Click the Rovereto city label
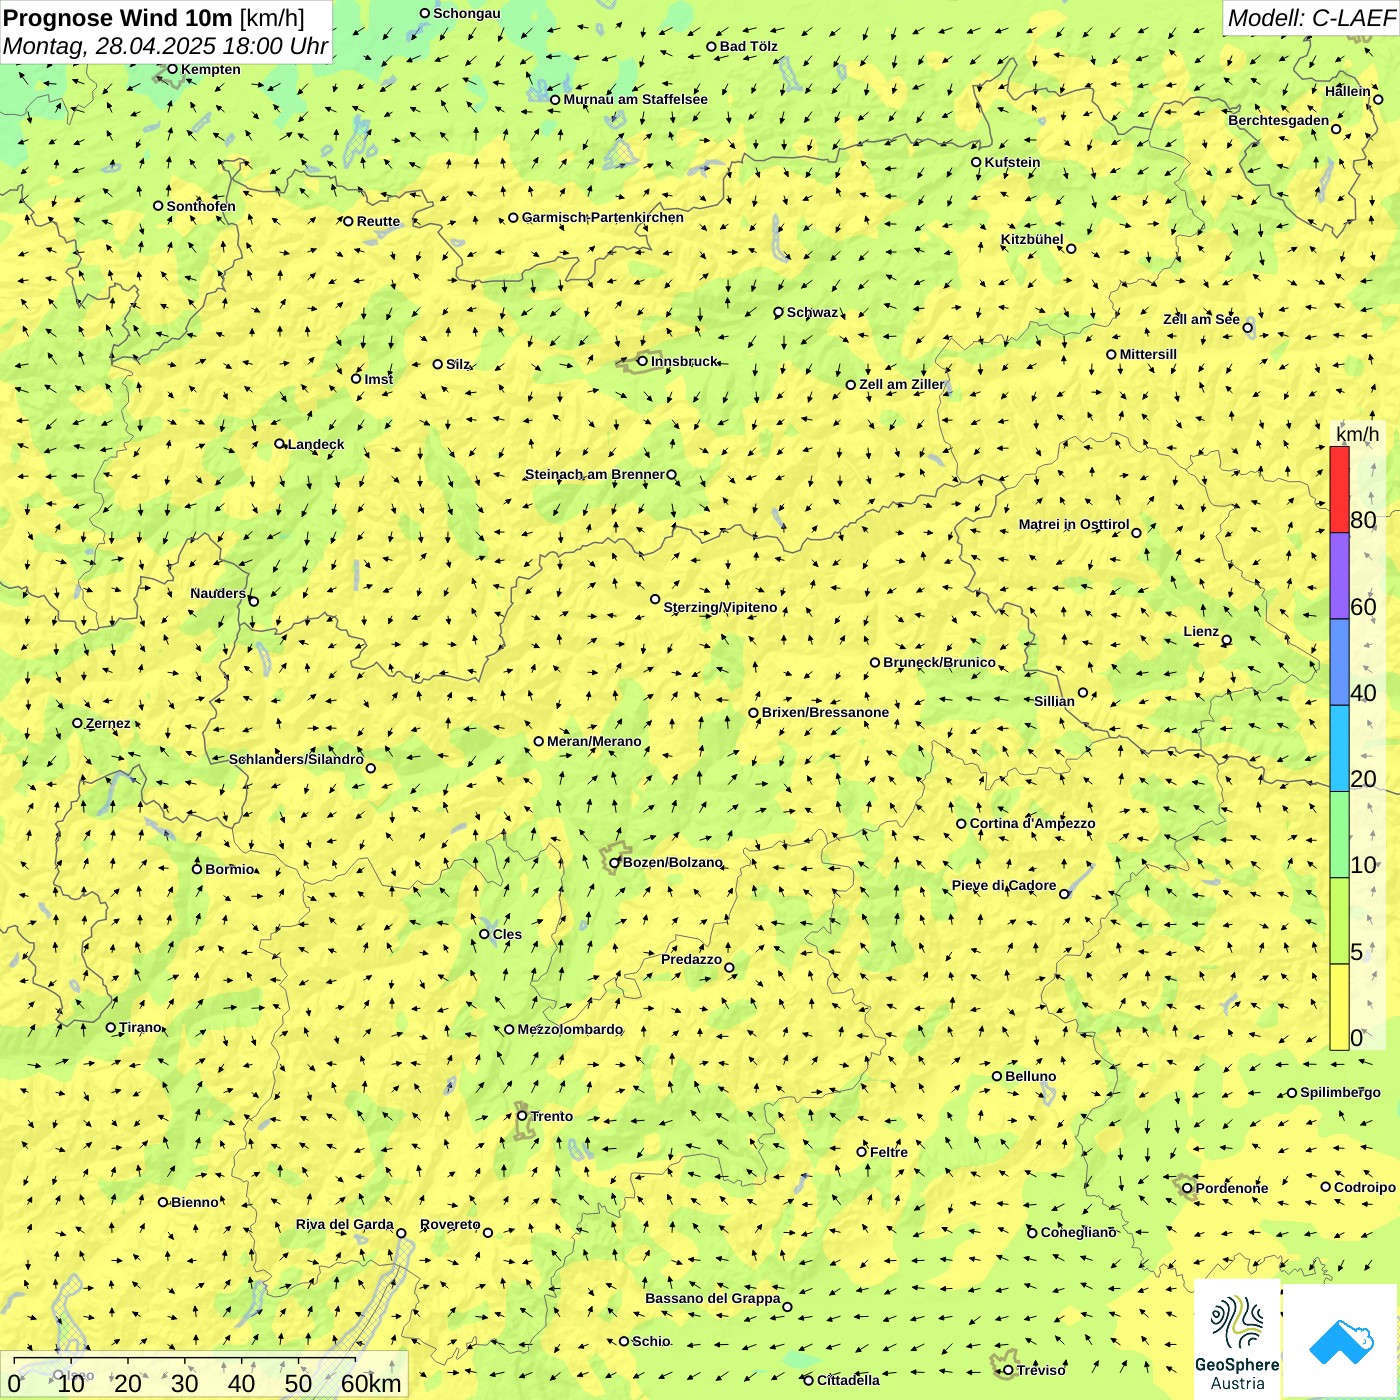The height and width of the screenshot is (1400, 1400). point(450,1224)
